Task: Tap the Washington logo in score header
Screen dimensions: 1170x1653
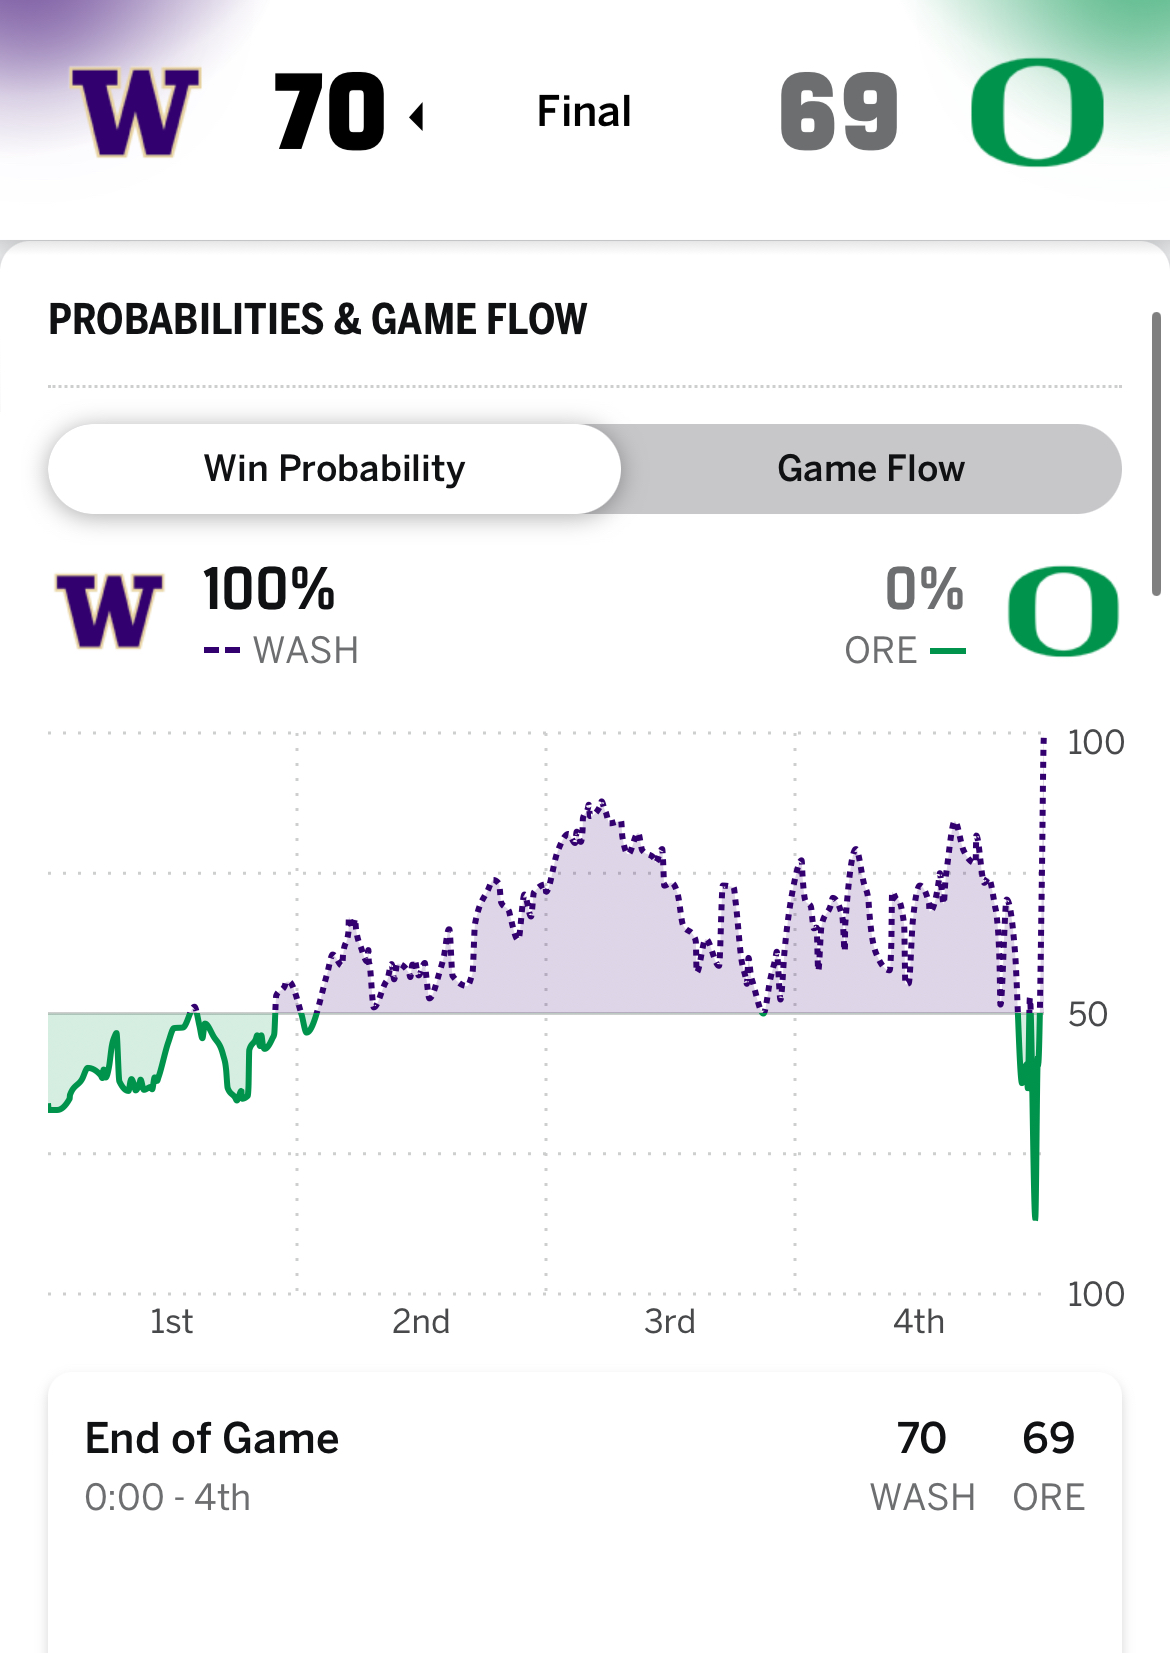Action: point(135,112)
